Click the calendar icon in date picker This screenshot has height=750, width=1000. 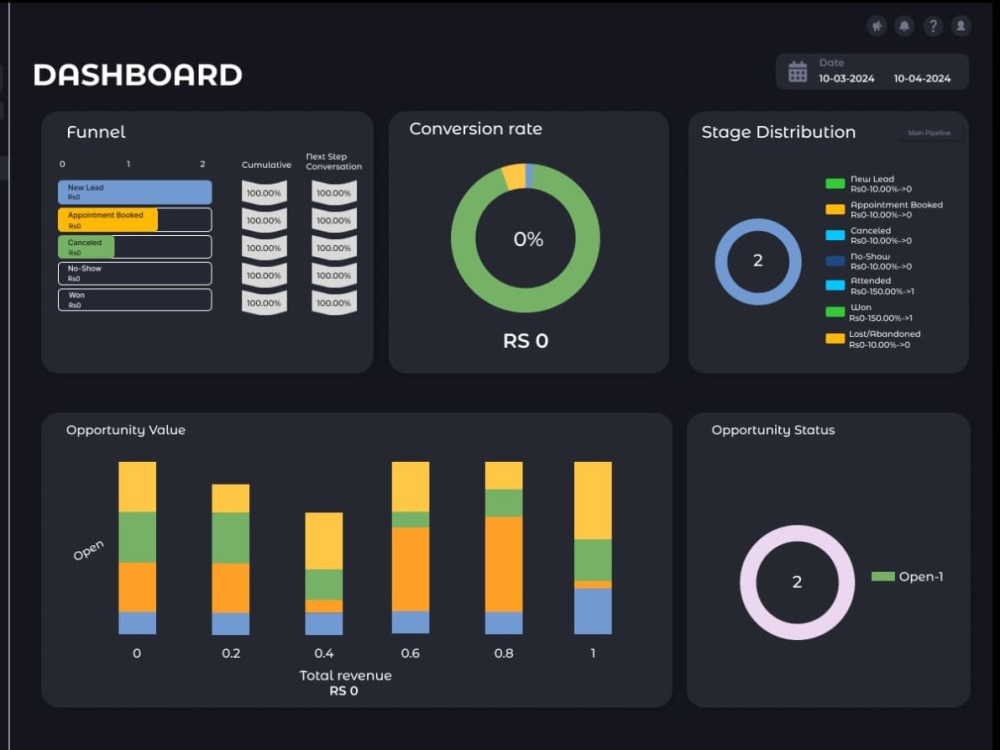[x=797, y=72]
